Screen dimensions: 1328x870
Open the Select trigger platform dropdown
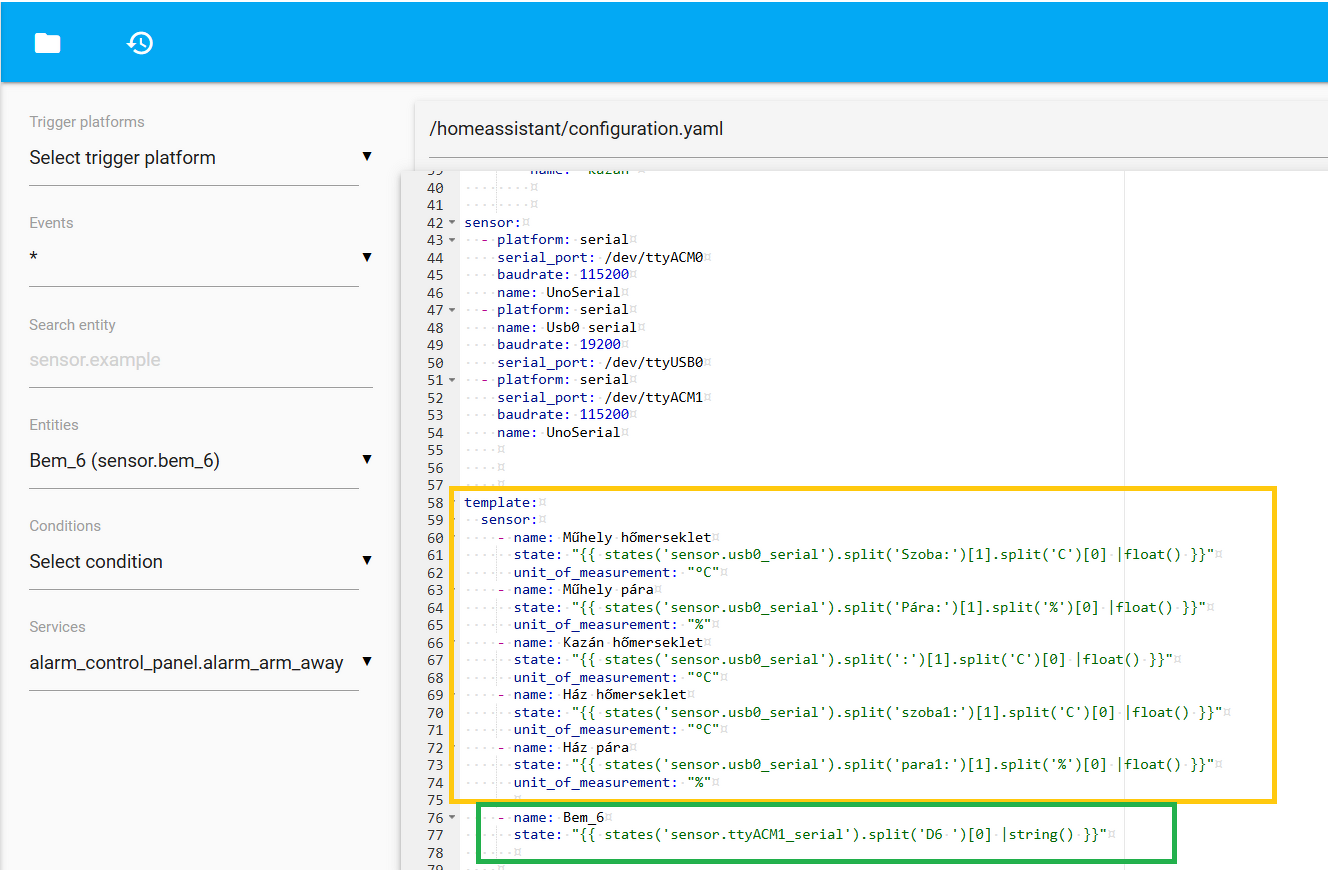(201, 158)
